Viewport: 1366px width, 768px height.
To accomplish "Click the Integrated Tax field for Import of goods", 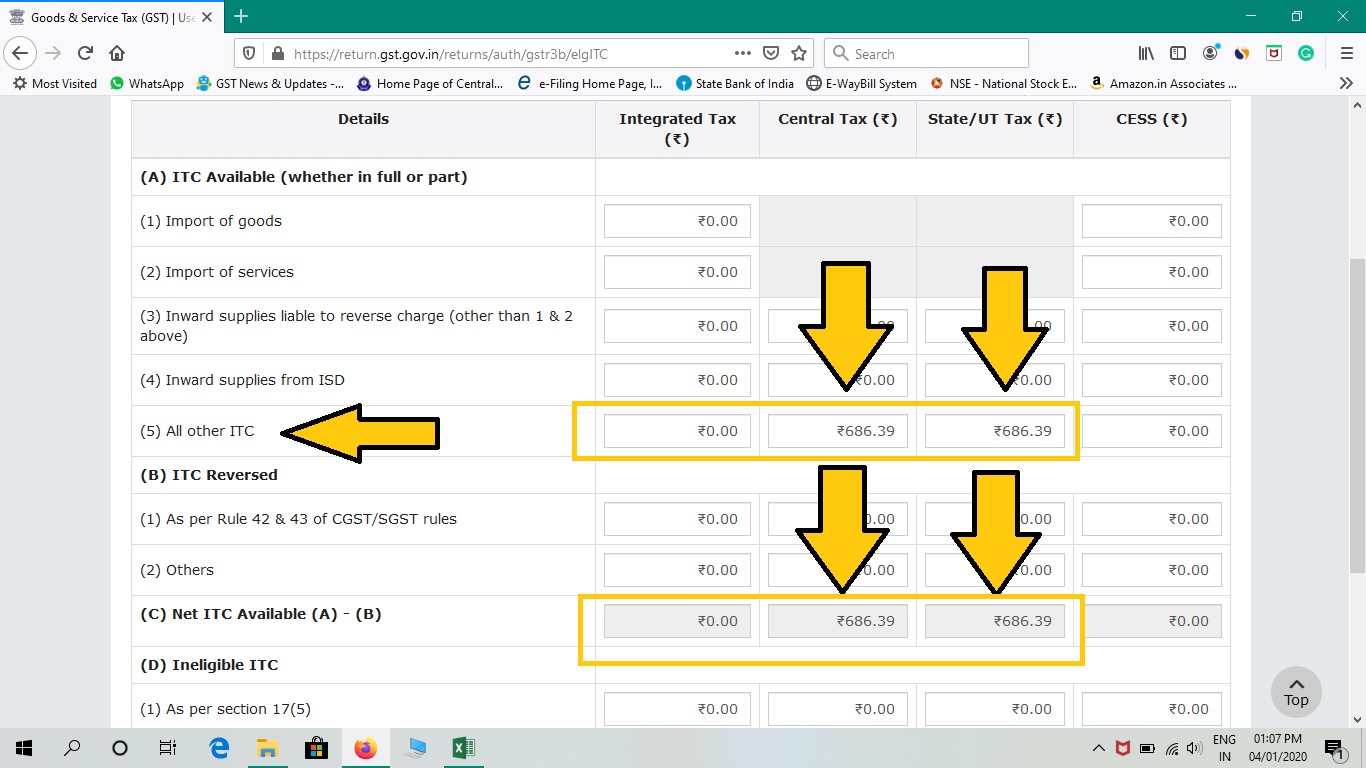I will pyautogui.click(x=677, y=221).
